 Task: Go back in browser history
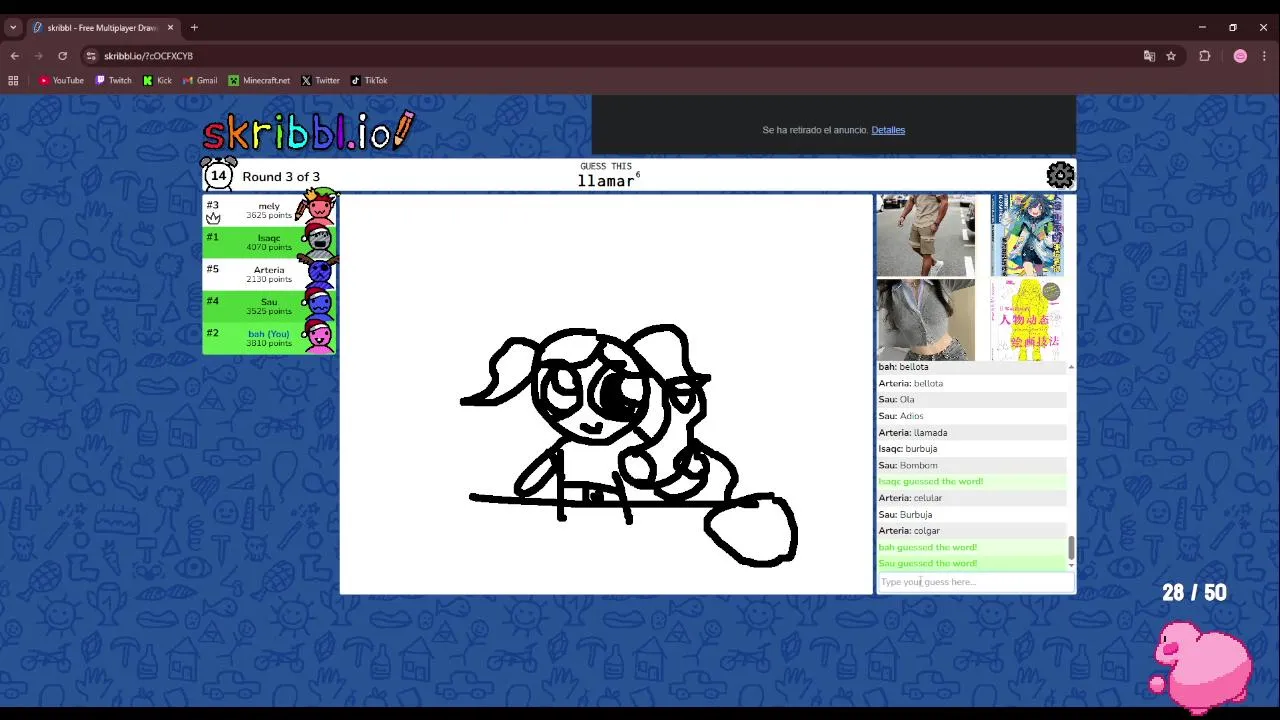(14, 56)
